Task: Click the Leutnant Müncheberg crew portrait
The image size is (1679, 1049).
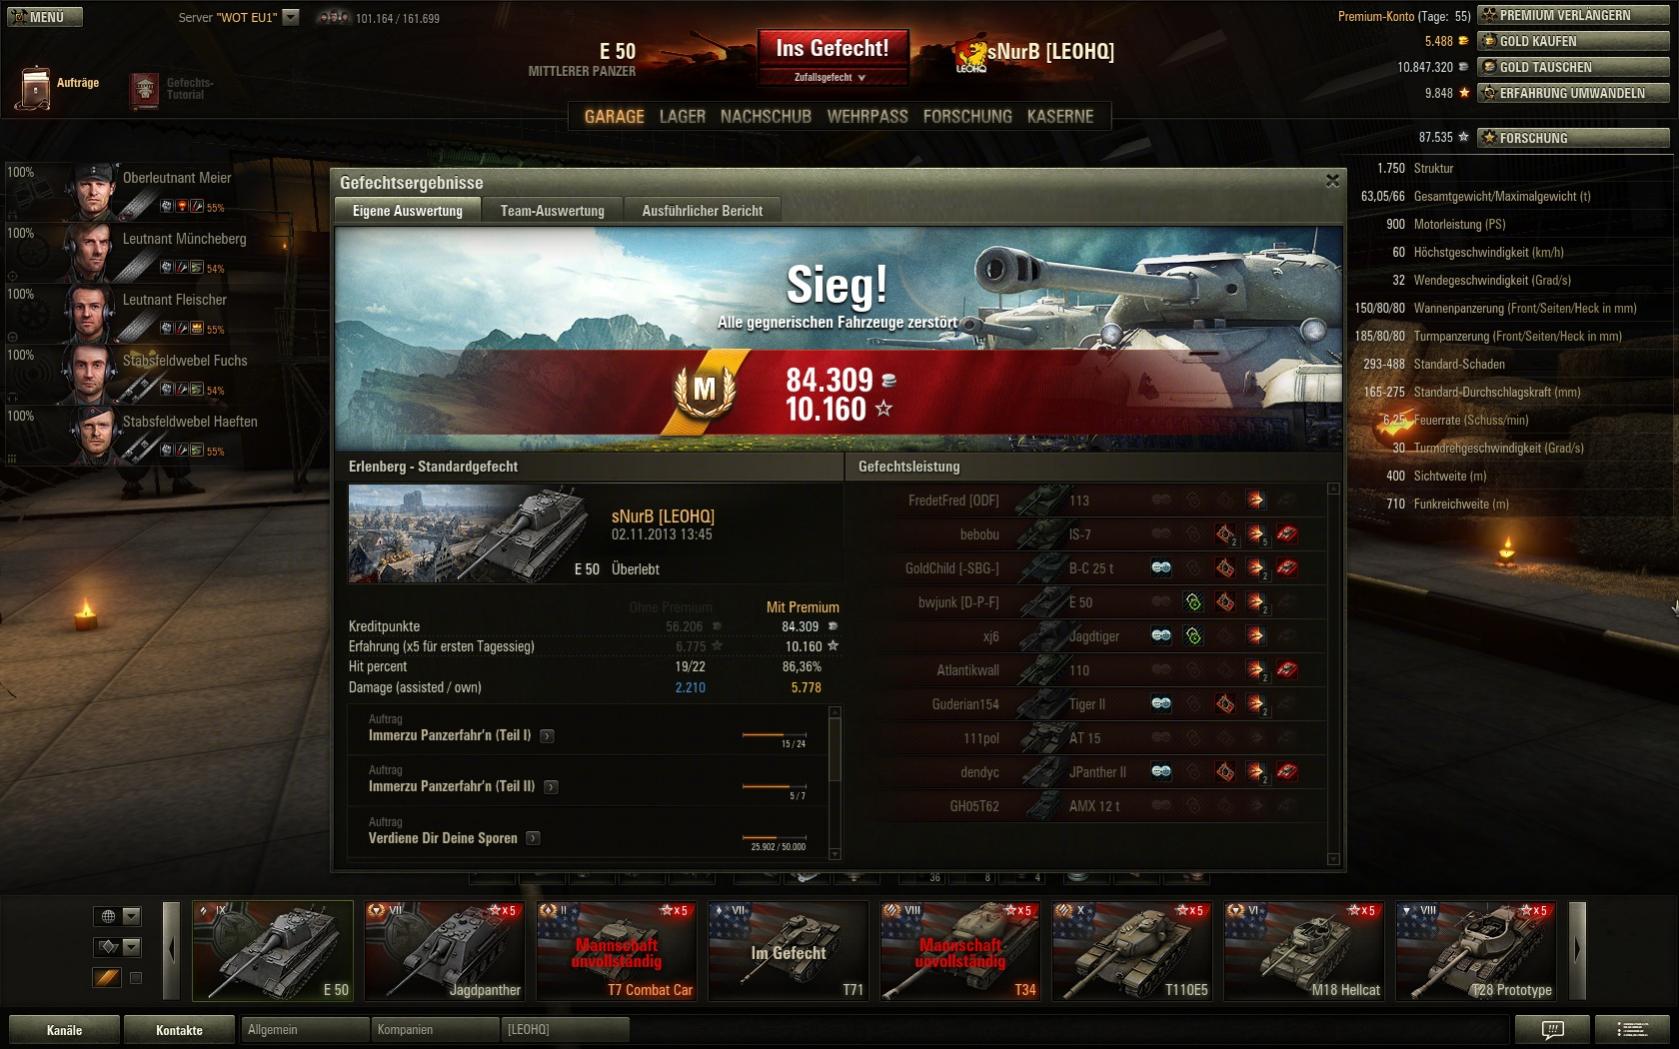Action: click(x=88, y=251)
